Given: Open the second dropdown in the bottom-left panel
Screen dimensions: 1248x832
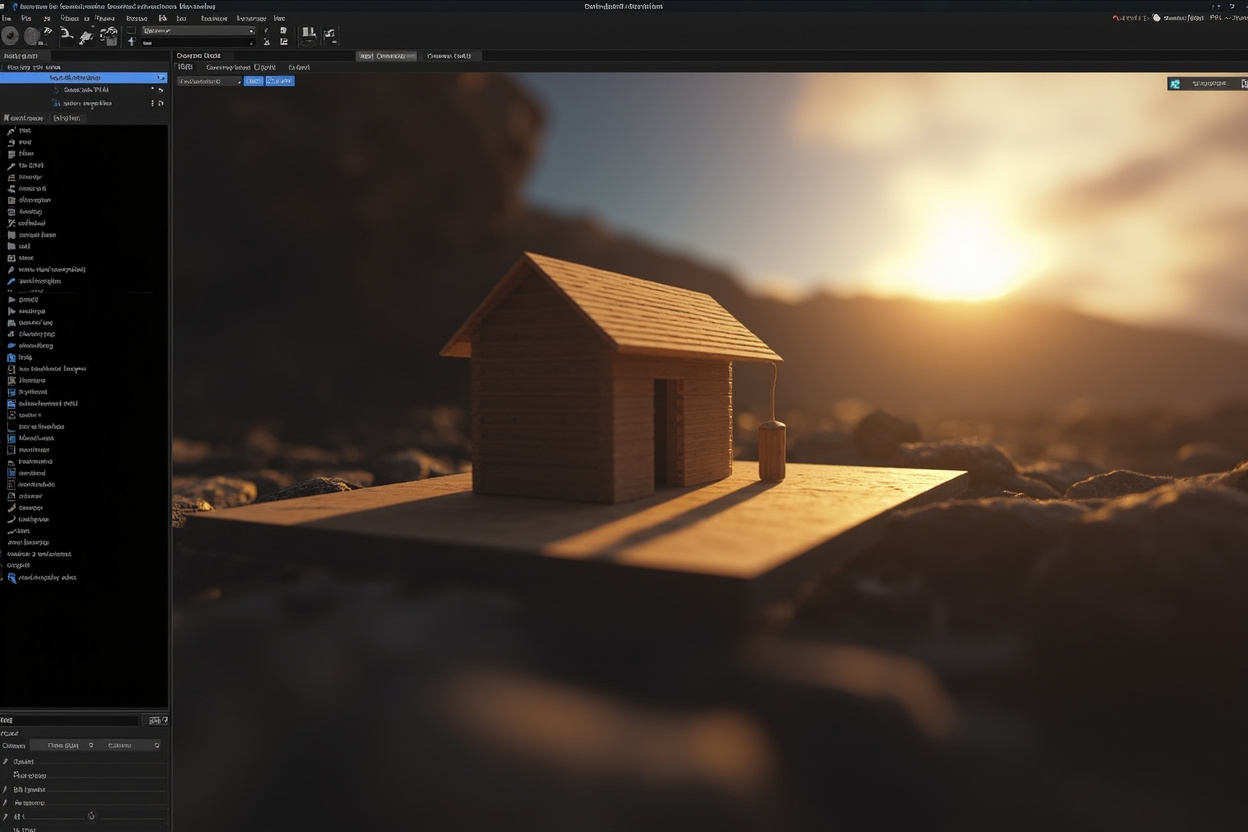Looking at the screenshot, I should (x=129, y=745).
